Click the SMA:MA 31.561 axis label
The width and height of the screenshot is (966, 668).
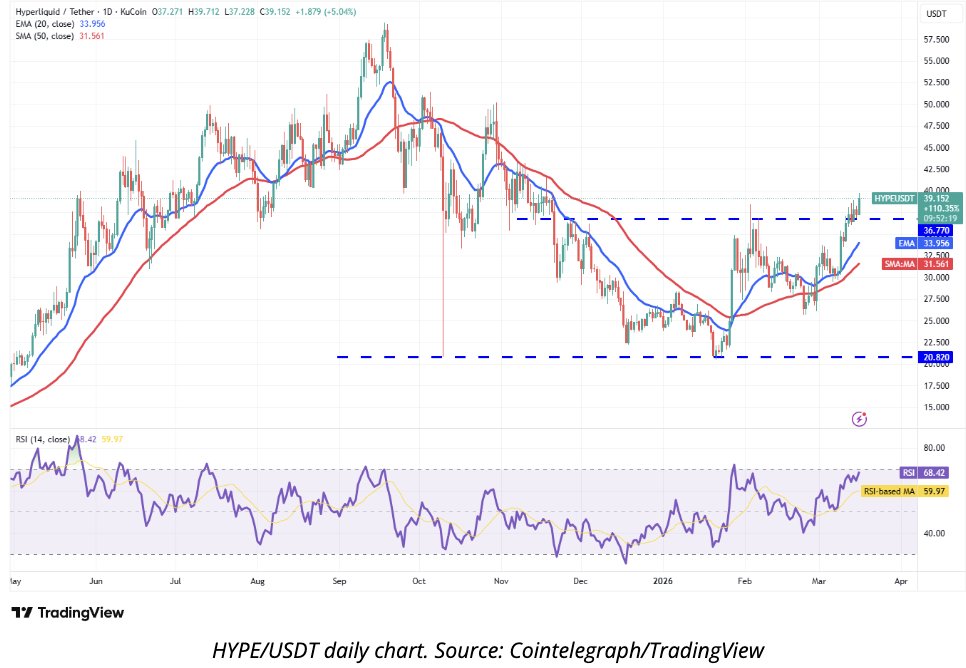(917, 264)
